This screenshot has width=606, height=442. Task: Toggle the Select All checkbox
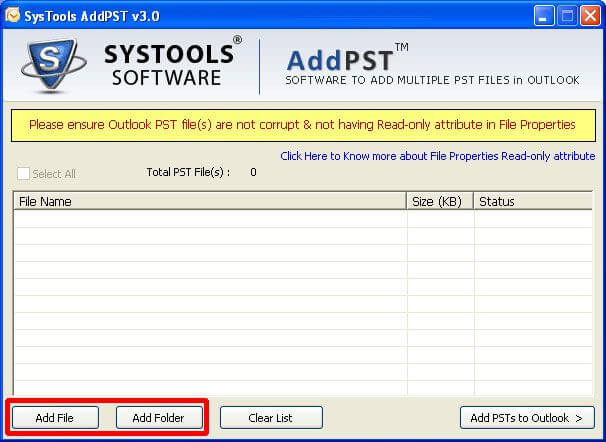23,174
